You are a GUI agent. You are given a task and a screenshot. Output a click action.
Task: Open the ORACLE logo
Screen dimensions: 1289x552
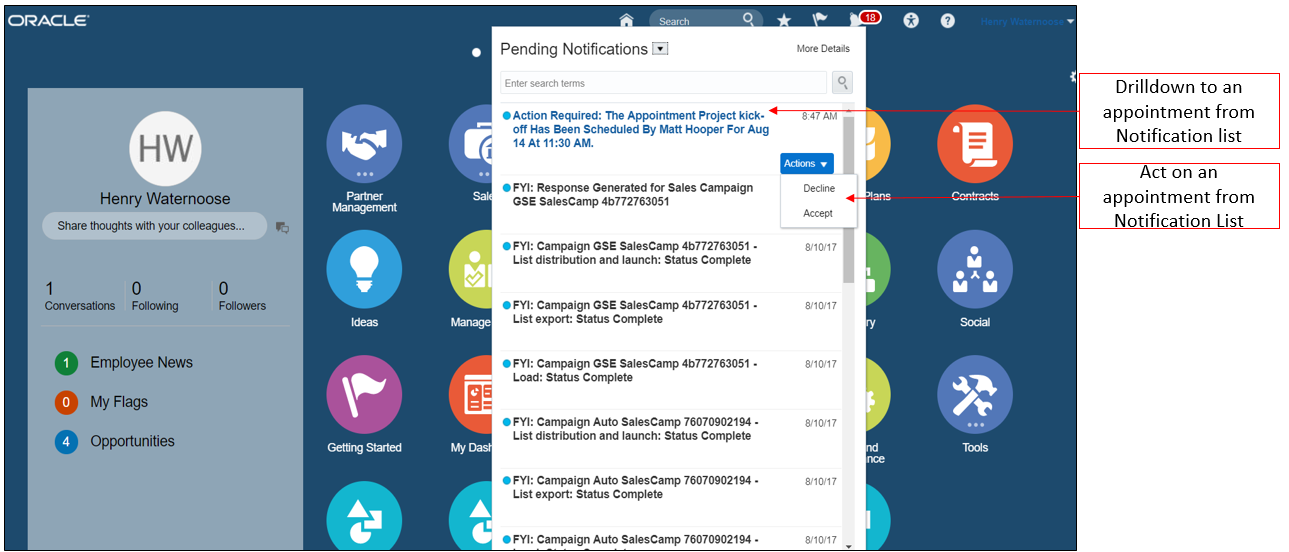tap(48, 20)
